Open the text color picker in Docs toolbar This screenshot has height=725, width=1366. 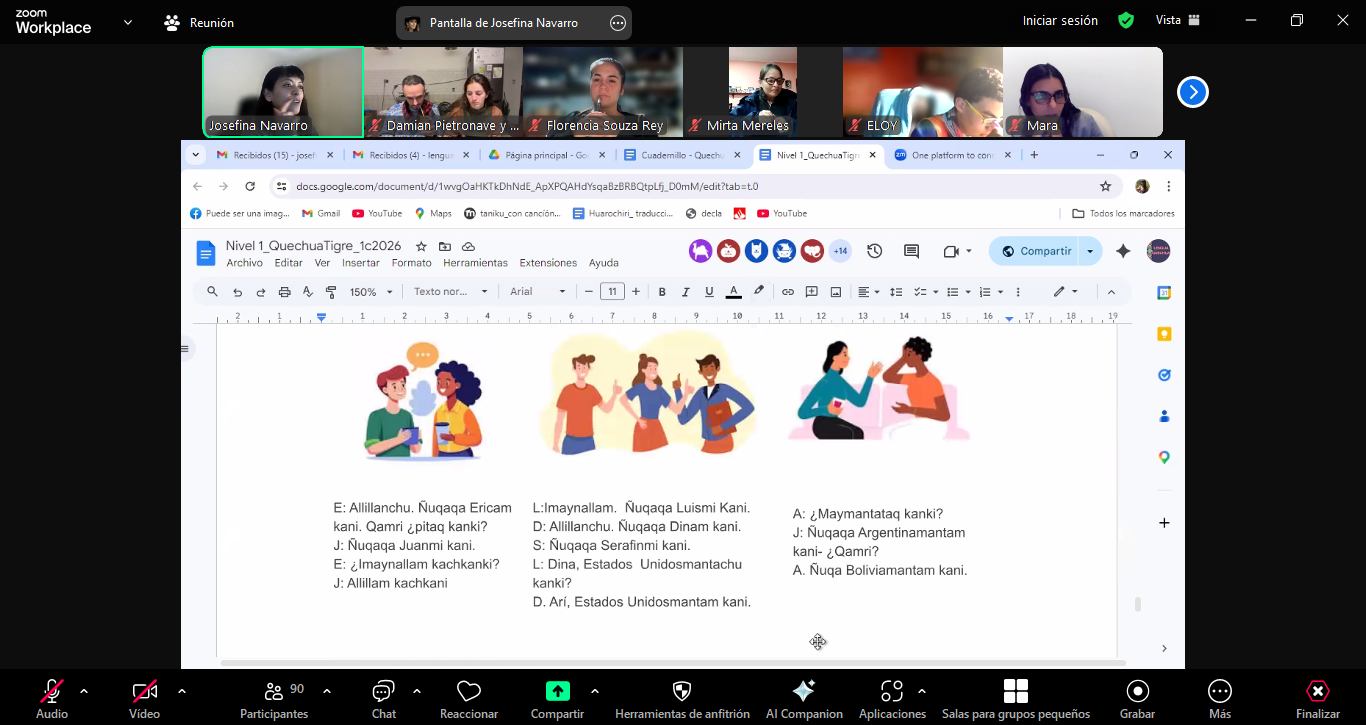point(733,292)
